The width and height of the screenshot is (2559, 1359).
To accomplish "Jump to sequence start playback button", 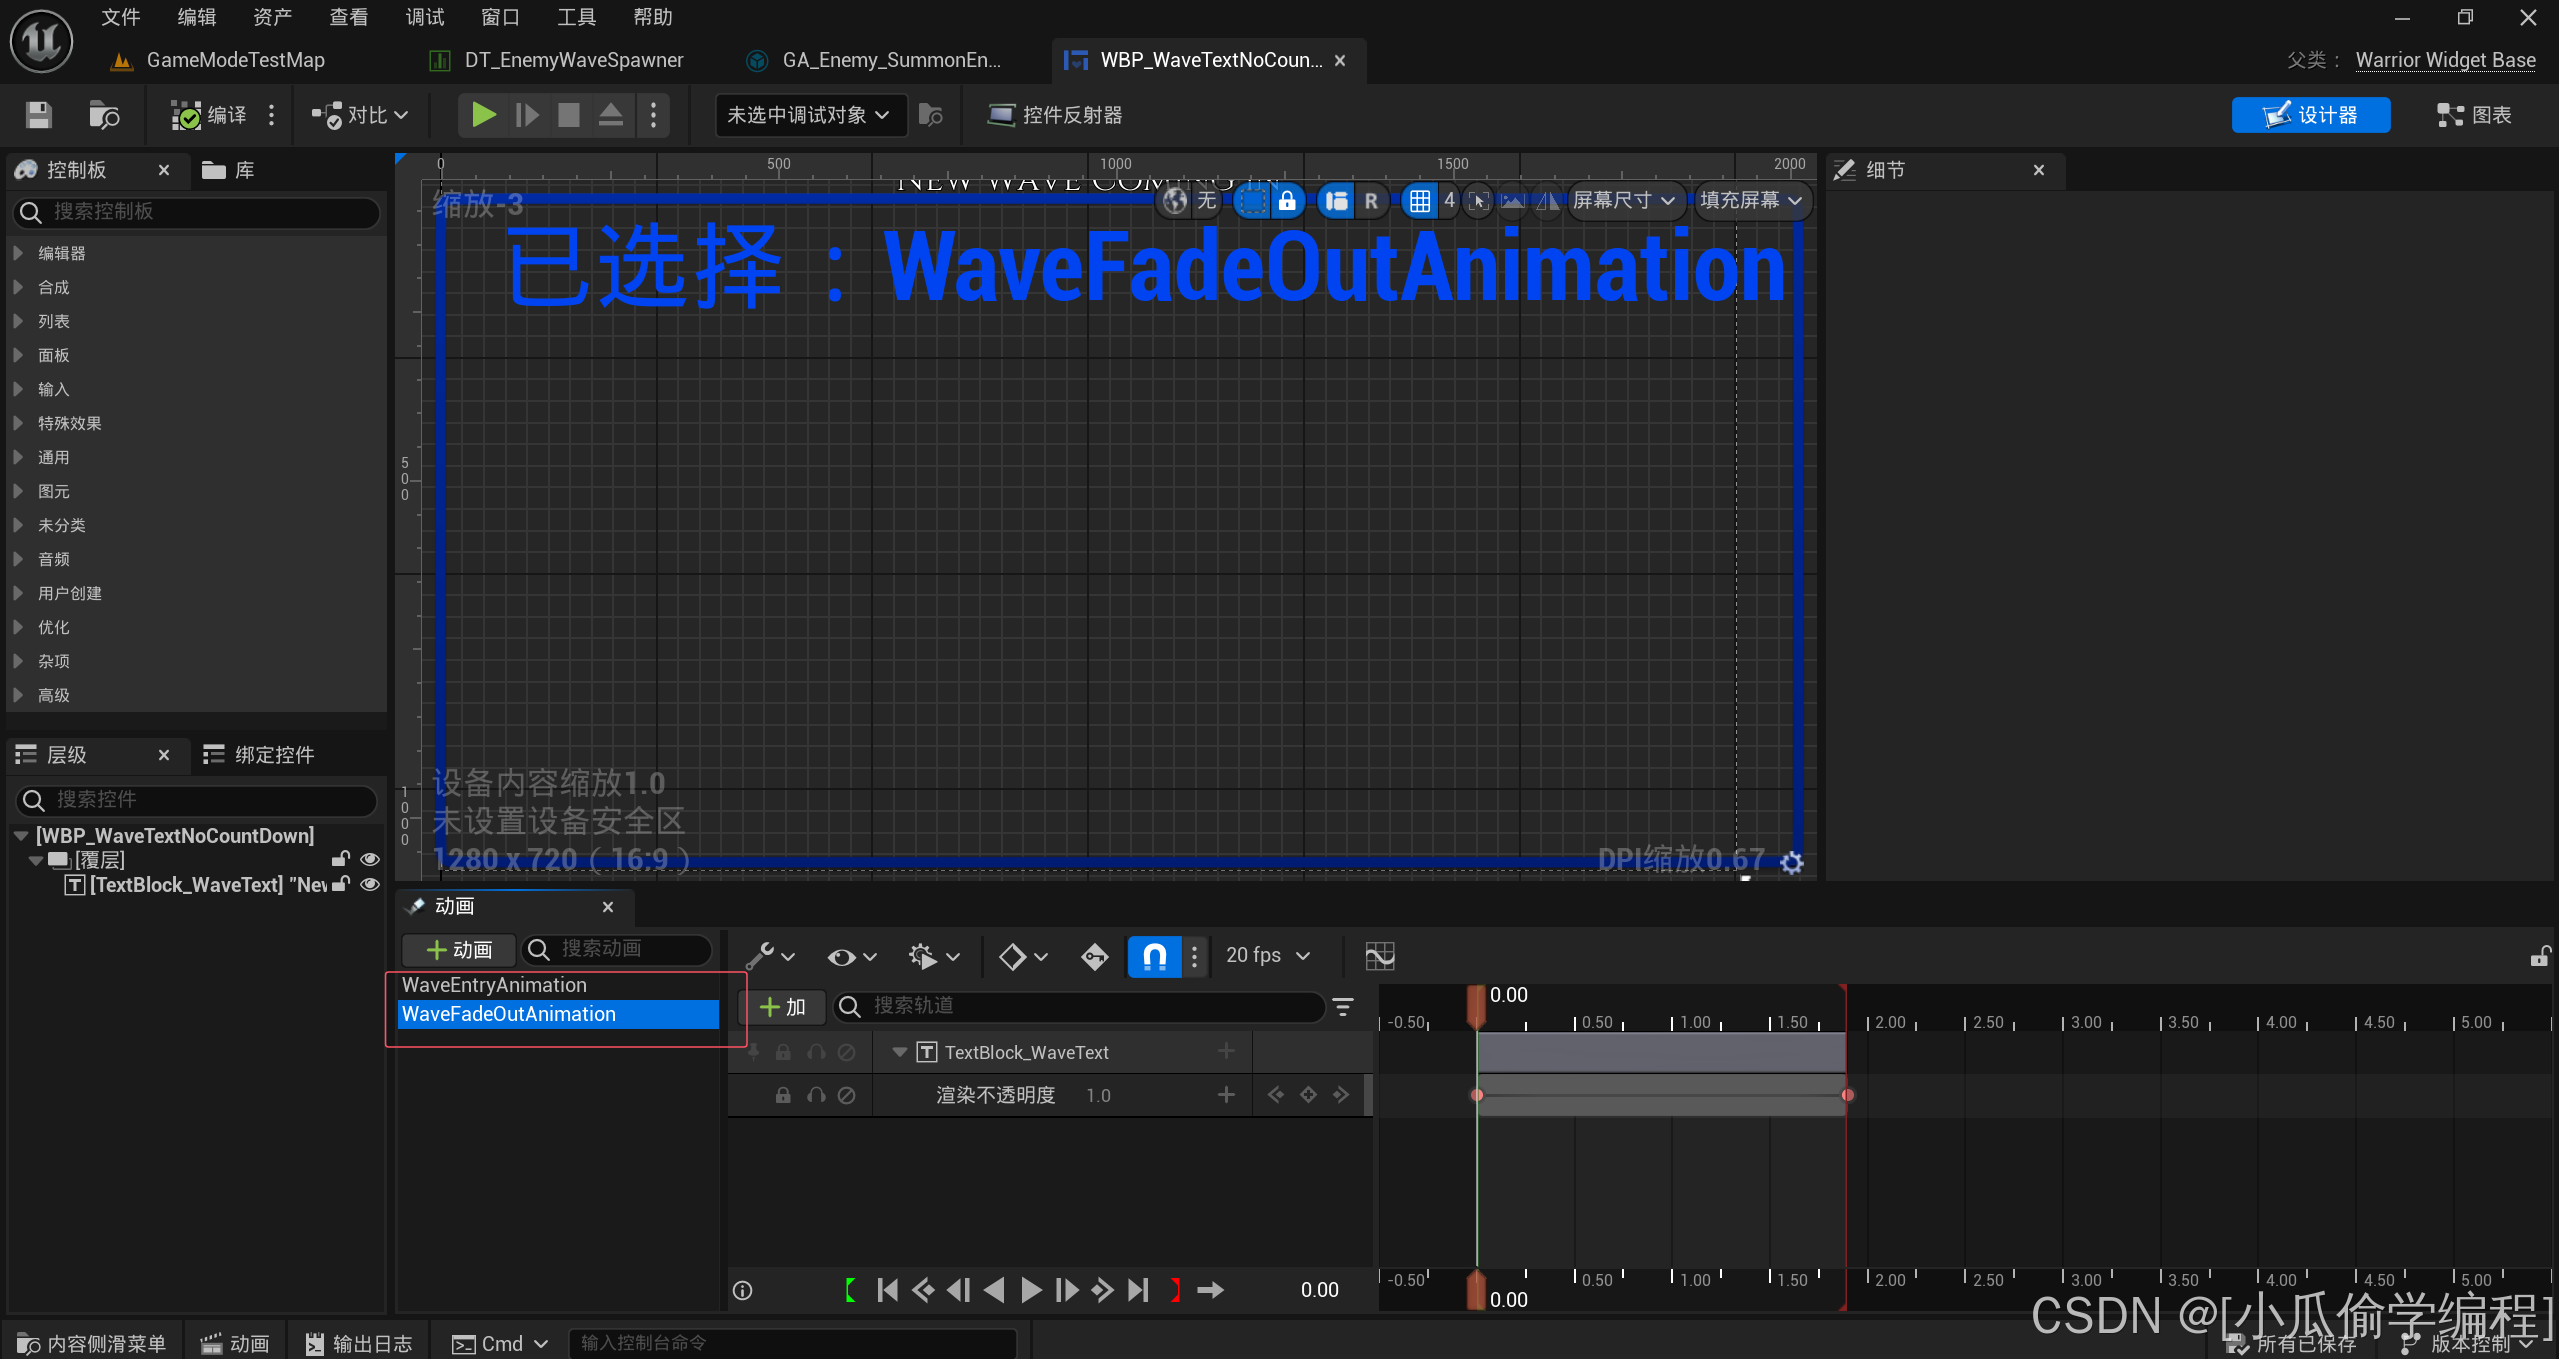I will coord(886,1290).
